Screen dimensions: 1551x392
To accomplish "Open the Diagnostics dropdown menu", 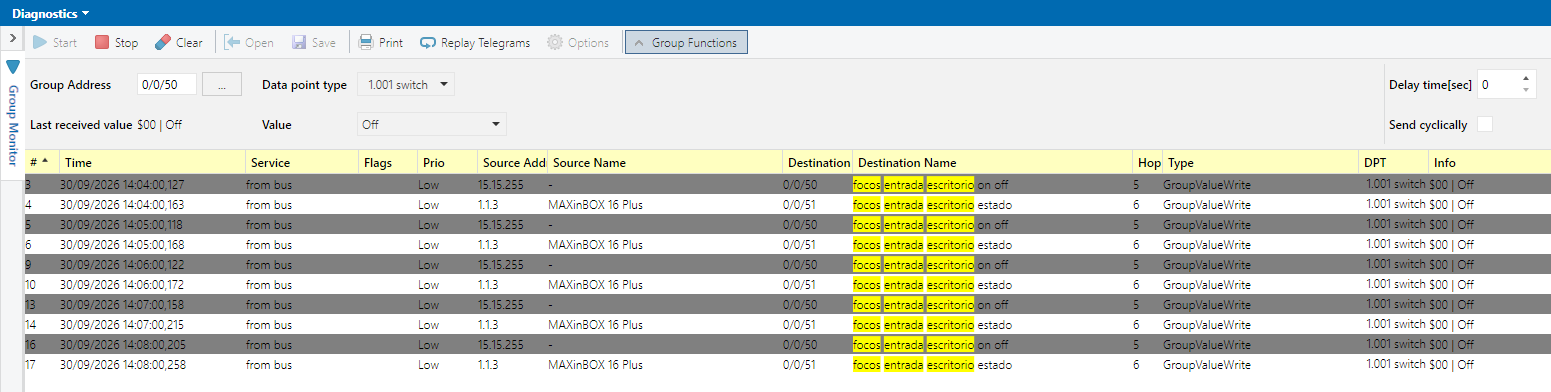I will point(51,13).
